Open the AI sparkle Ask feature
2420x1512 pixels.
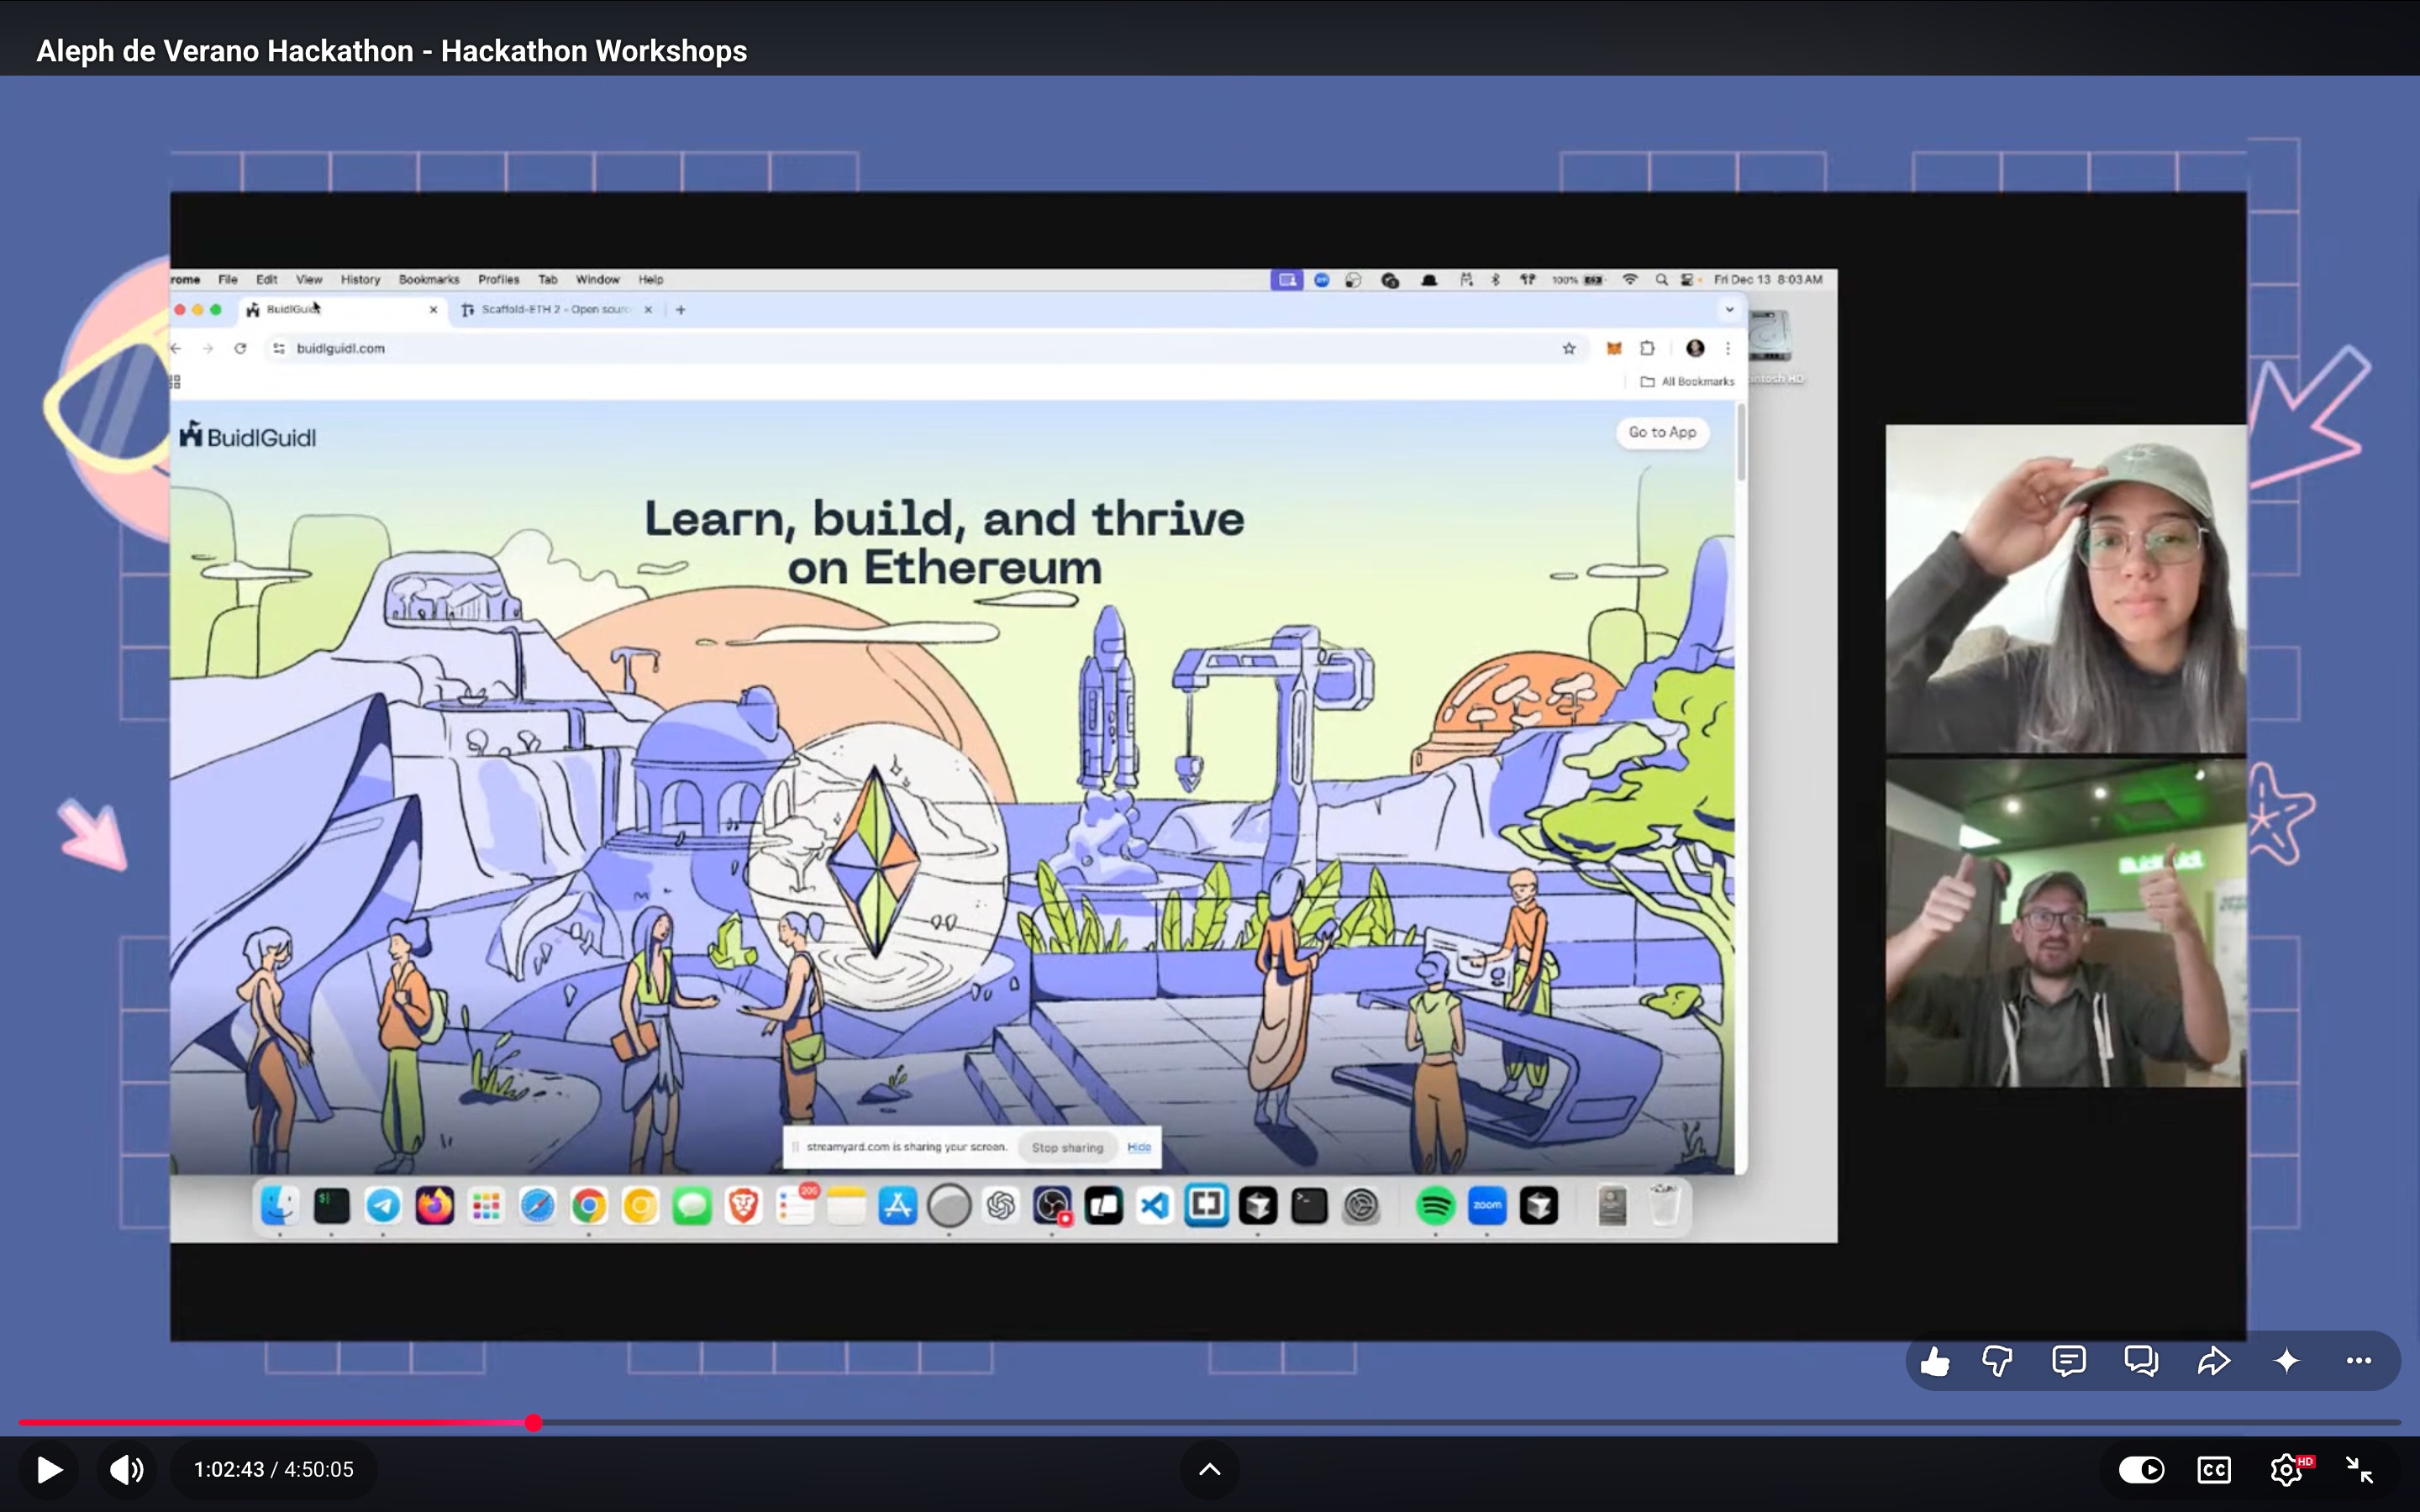point(2286,1360)
